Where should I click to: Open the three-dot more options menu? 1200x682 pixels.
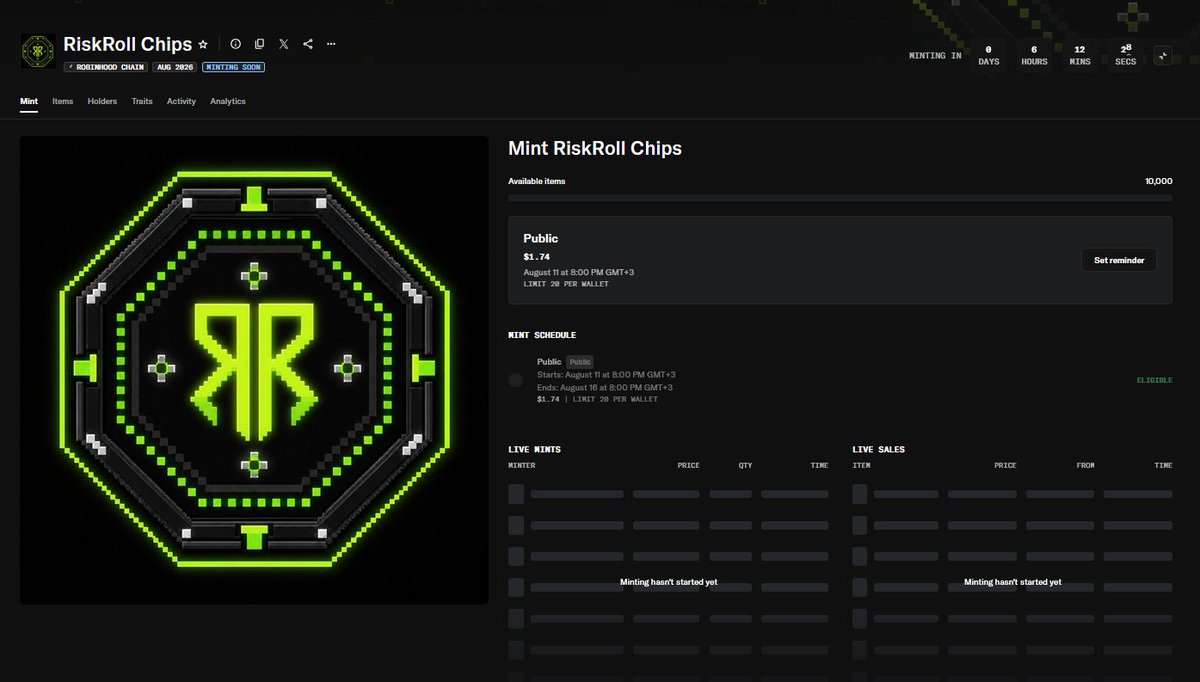(331, 44)
